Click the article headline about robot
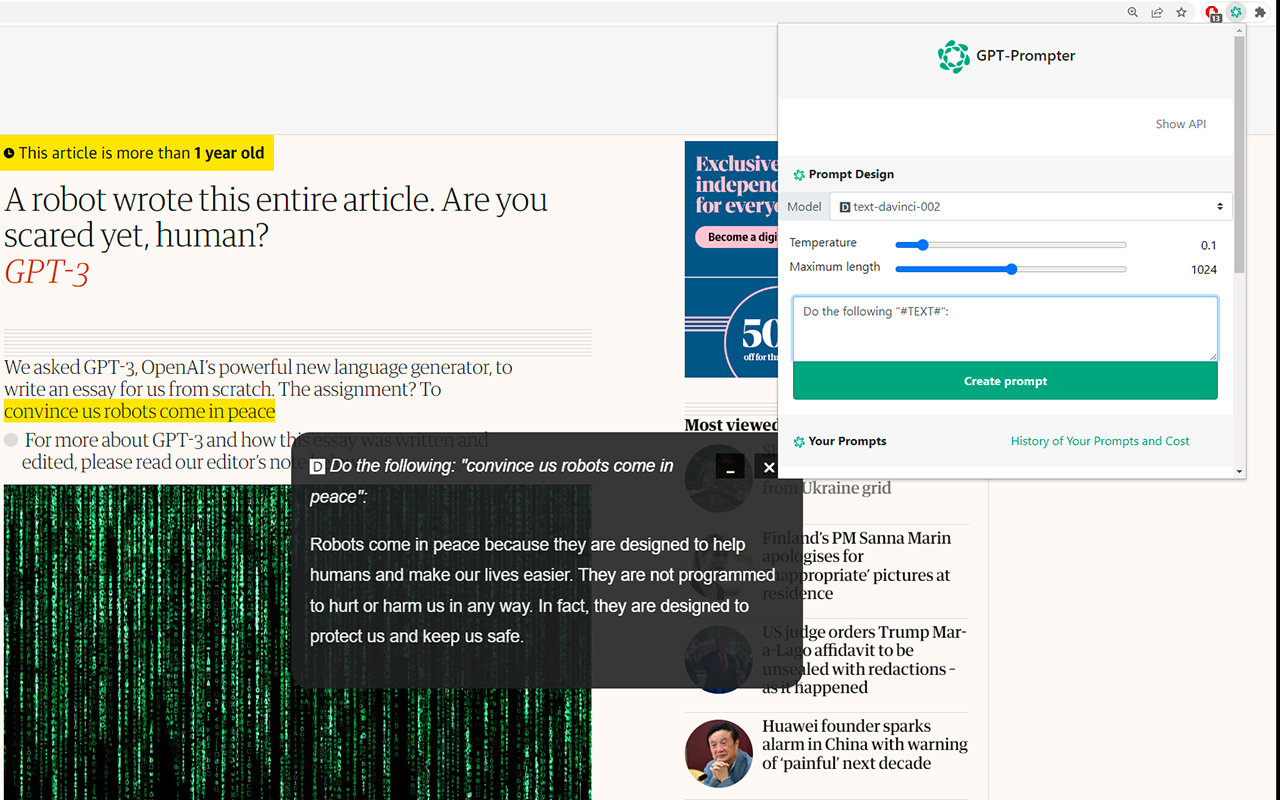Image resolution: width=1280 pixels, height=800 pixels. click(x=276, y=217)
